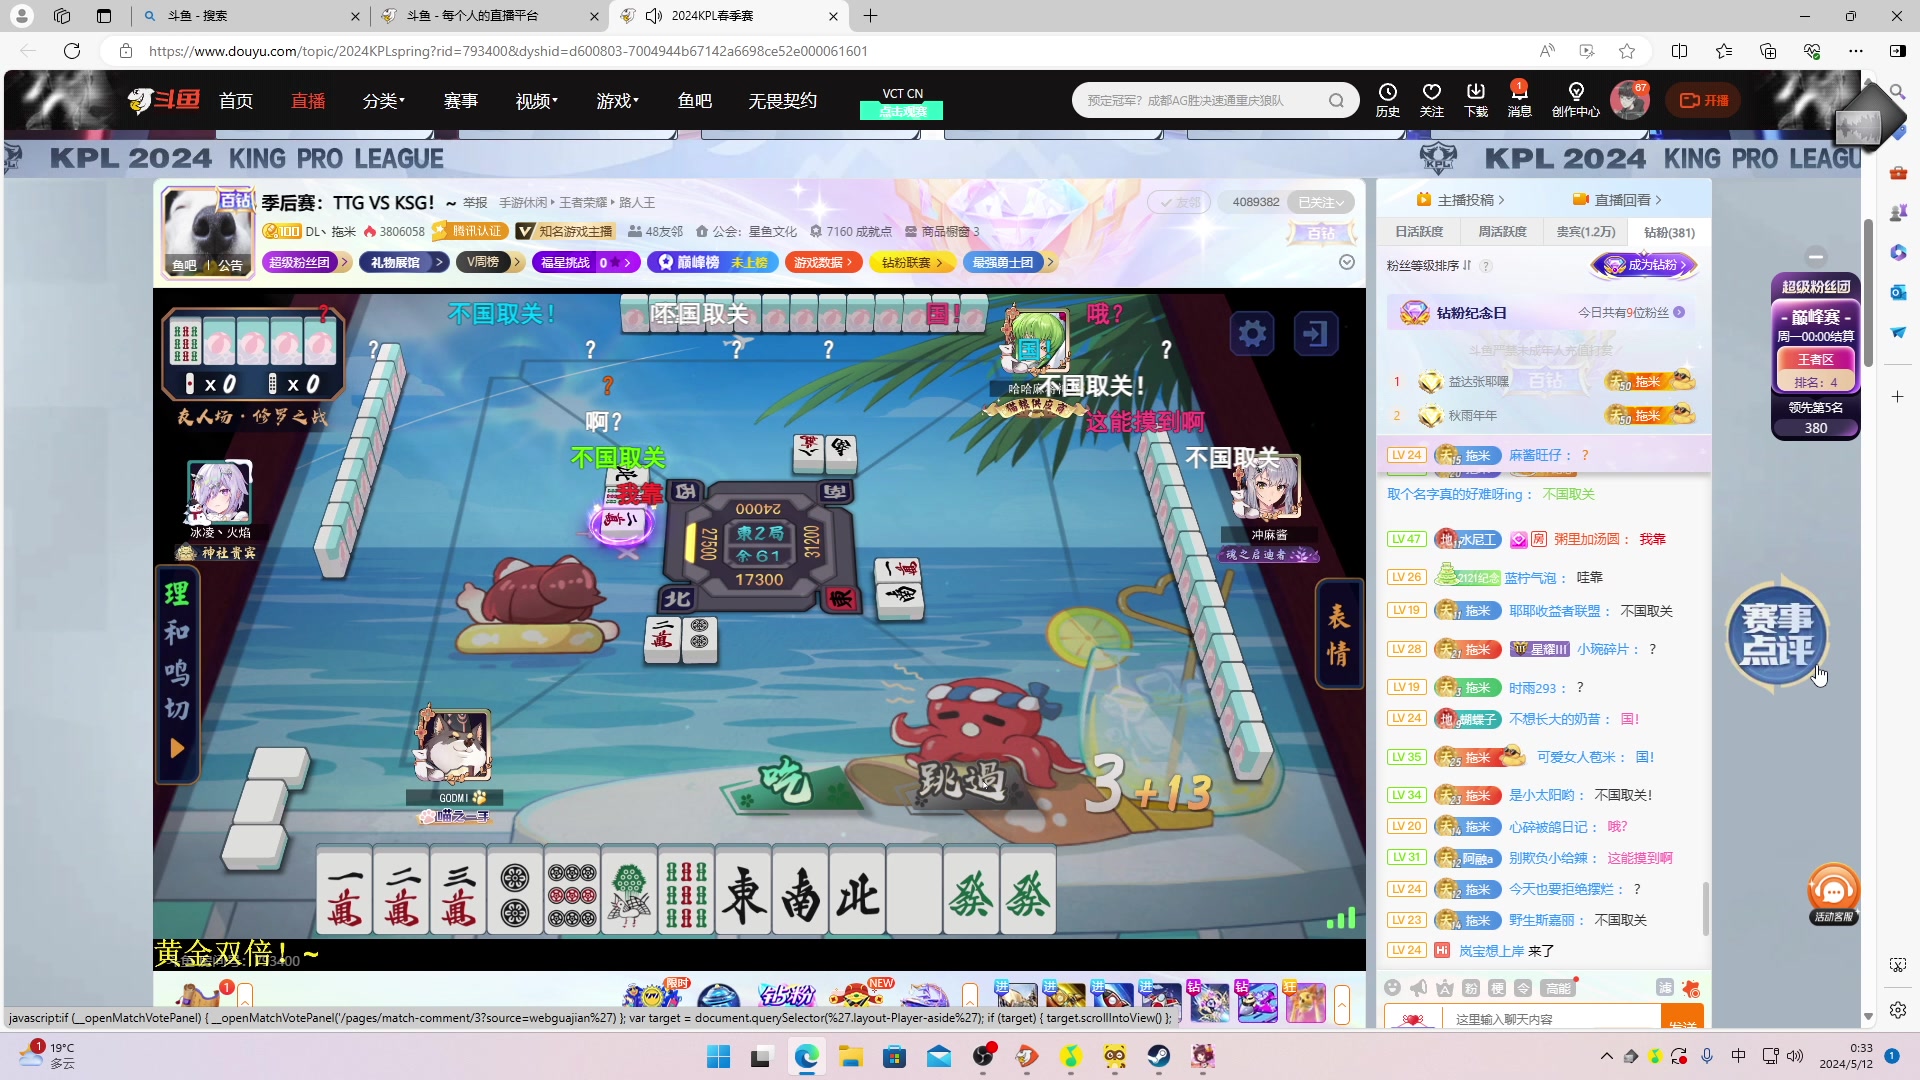
Task: Expand the 视频 video menu
Action: click(x=536, y=101)
